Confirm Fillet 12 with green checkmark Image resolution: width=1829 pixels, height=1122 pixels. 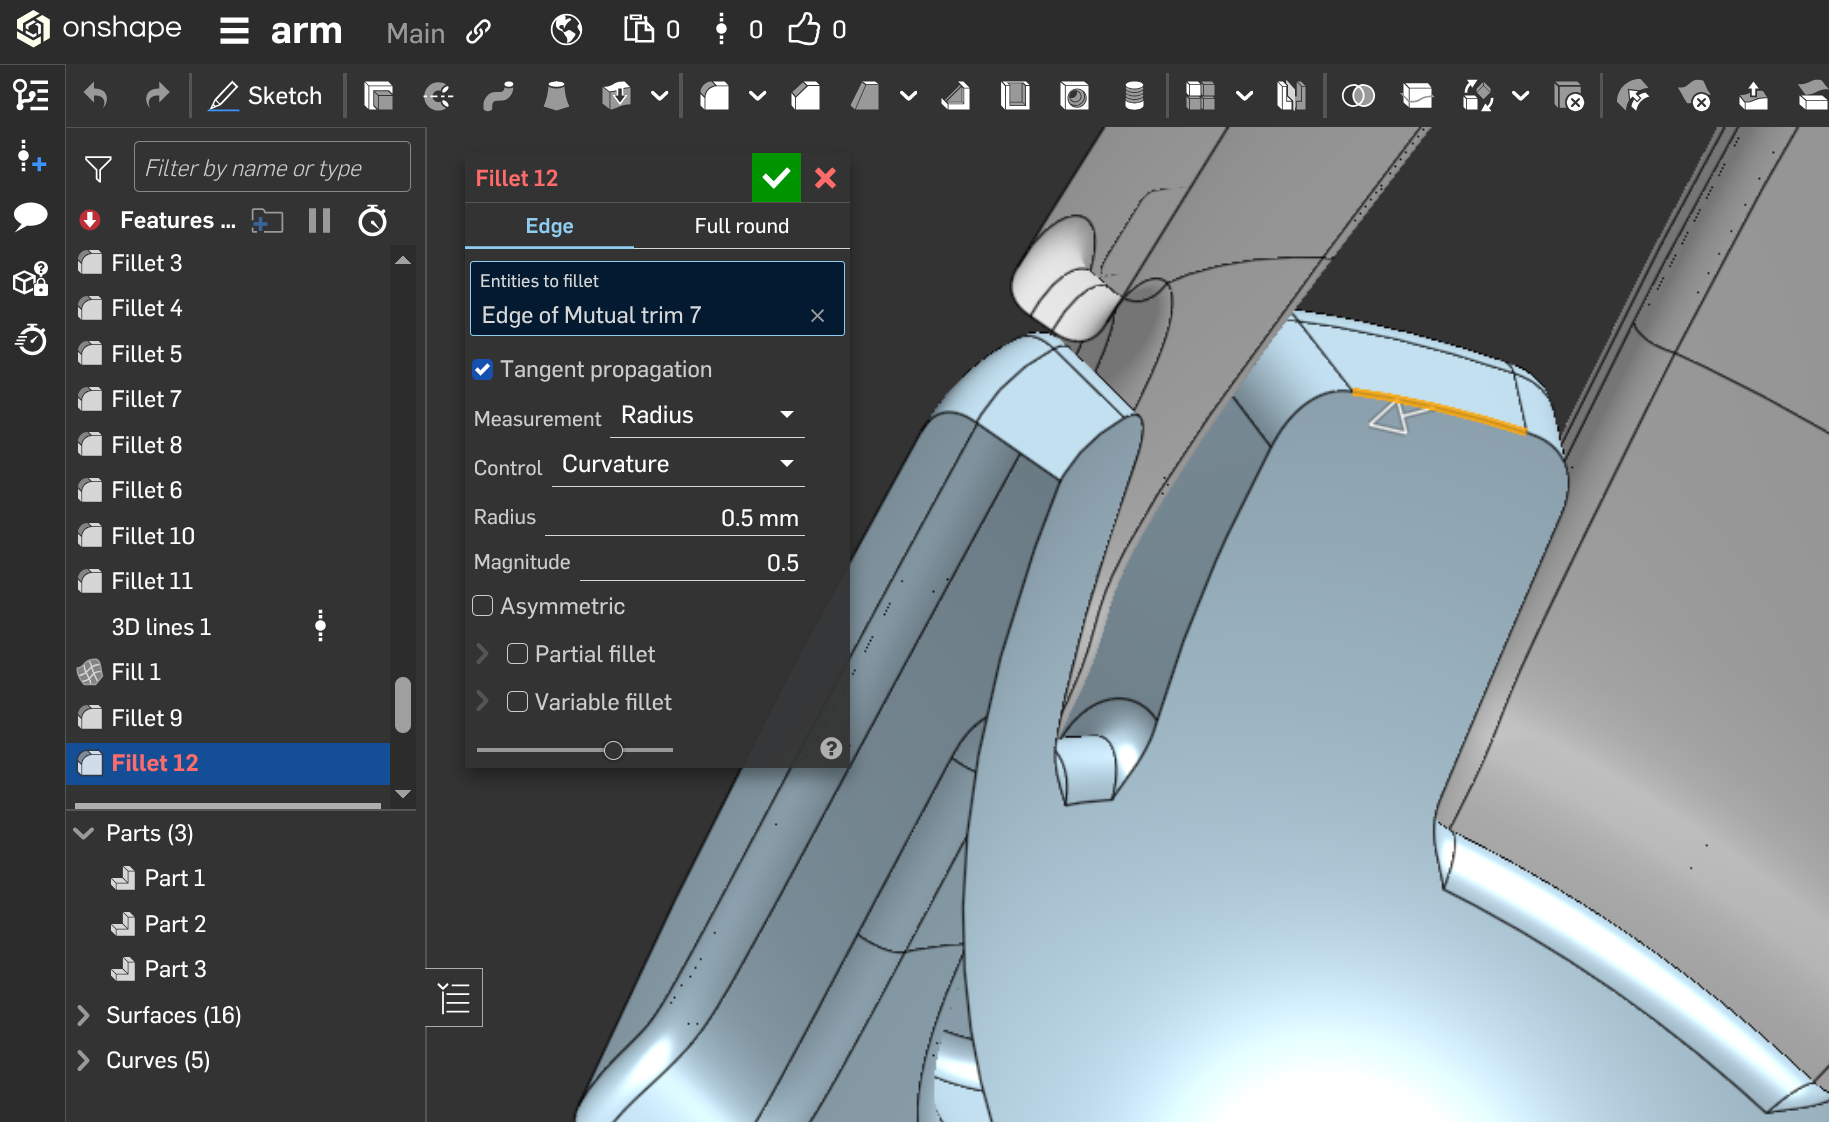(776, 178)
